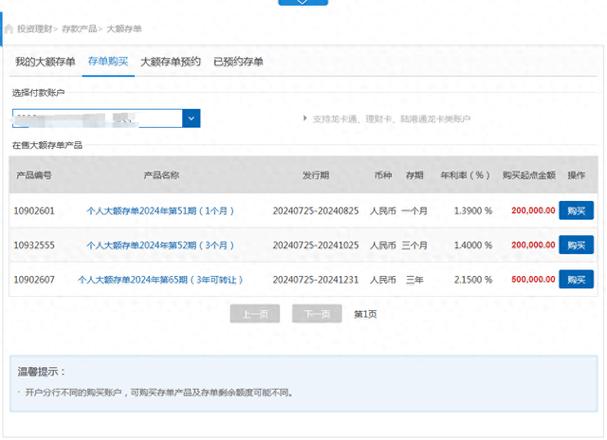Click the blue chevron button at top
Screen dimensions: 607x440
pos(303,2)
